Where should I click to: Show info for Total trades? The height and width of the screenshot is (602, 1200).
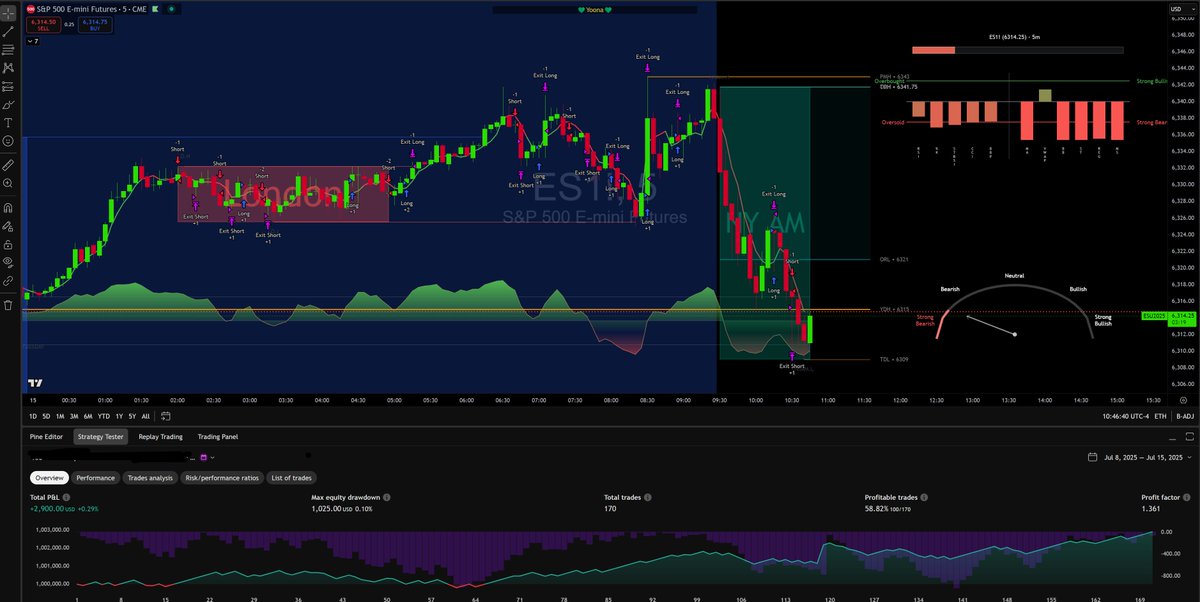pos(650,497)
